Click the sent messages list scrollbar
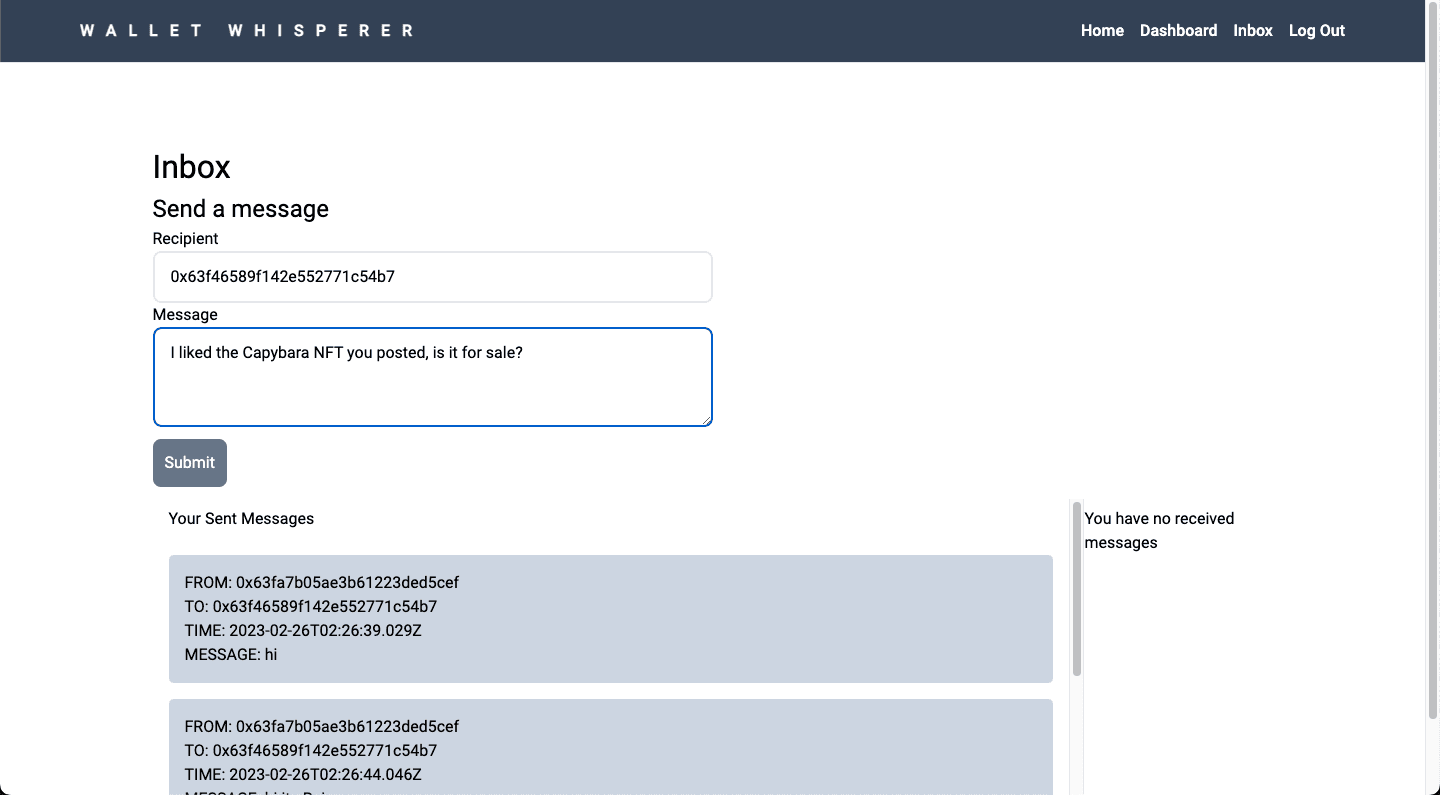1440x795 pixels. pos(1076,590)
